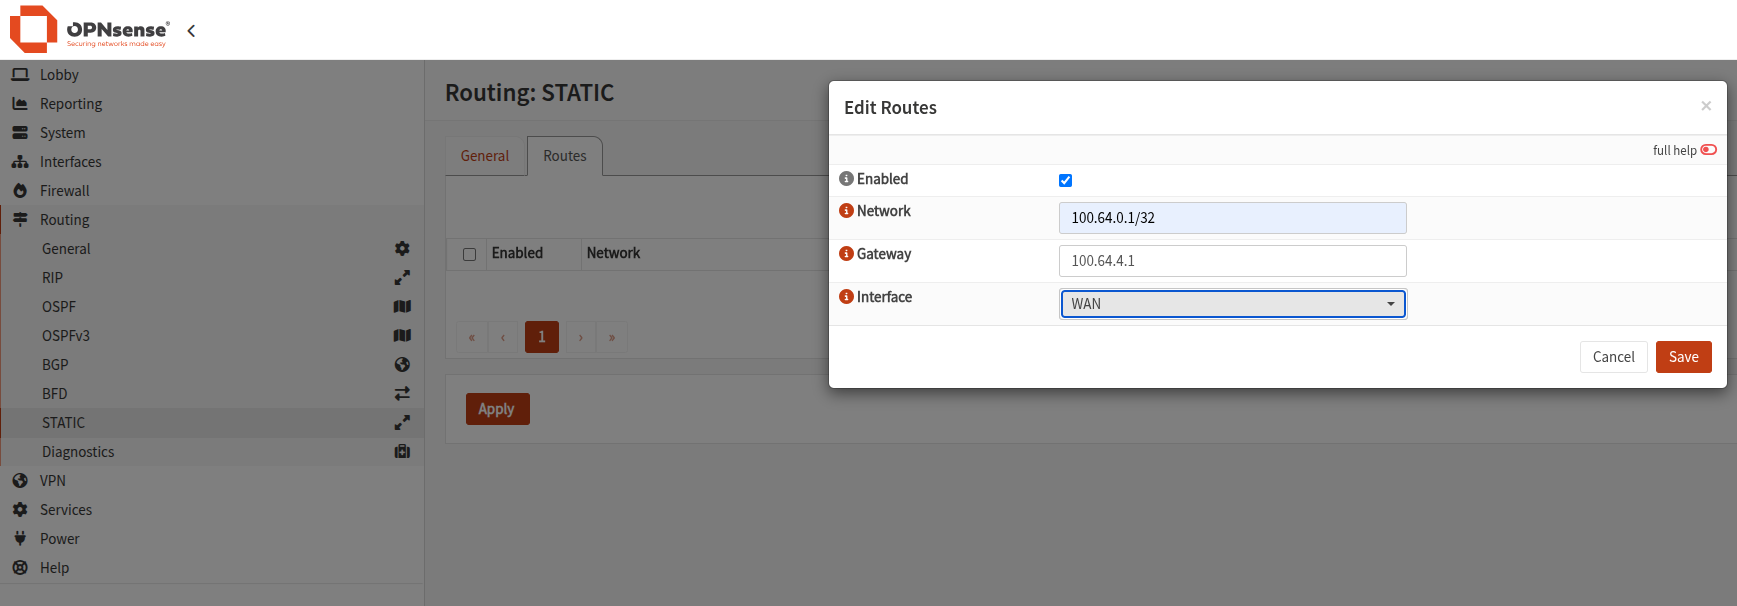Image resolution: width=1737 pixels, height=606 pixels.
Task: Cancel the Edit Routes dialog
Action: click(1613, 357)
